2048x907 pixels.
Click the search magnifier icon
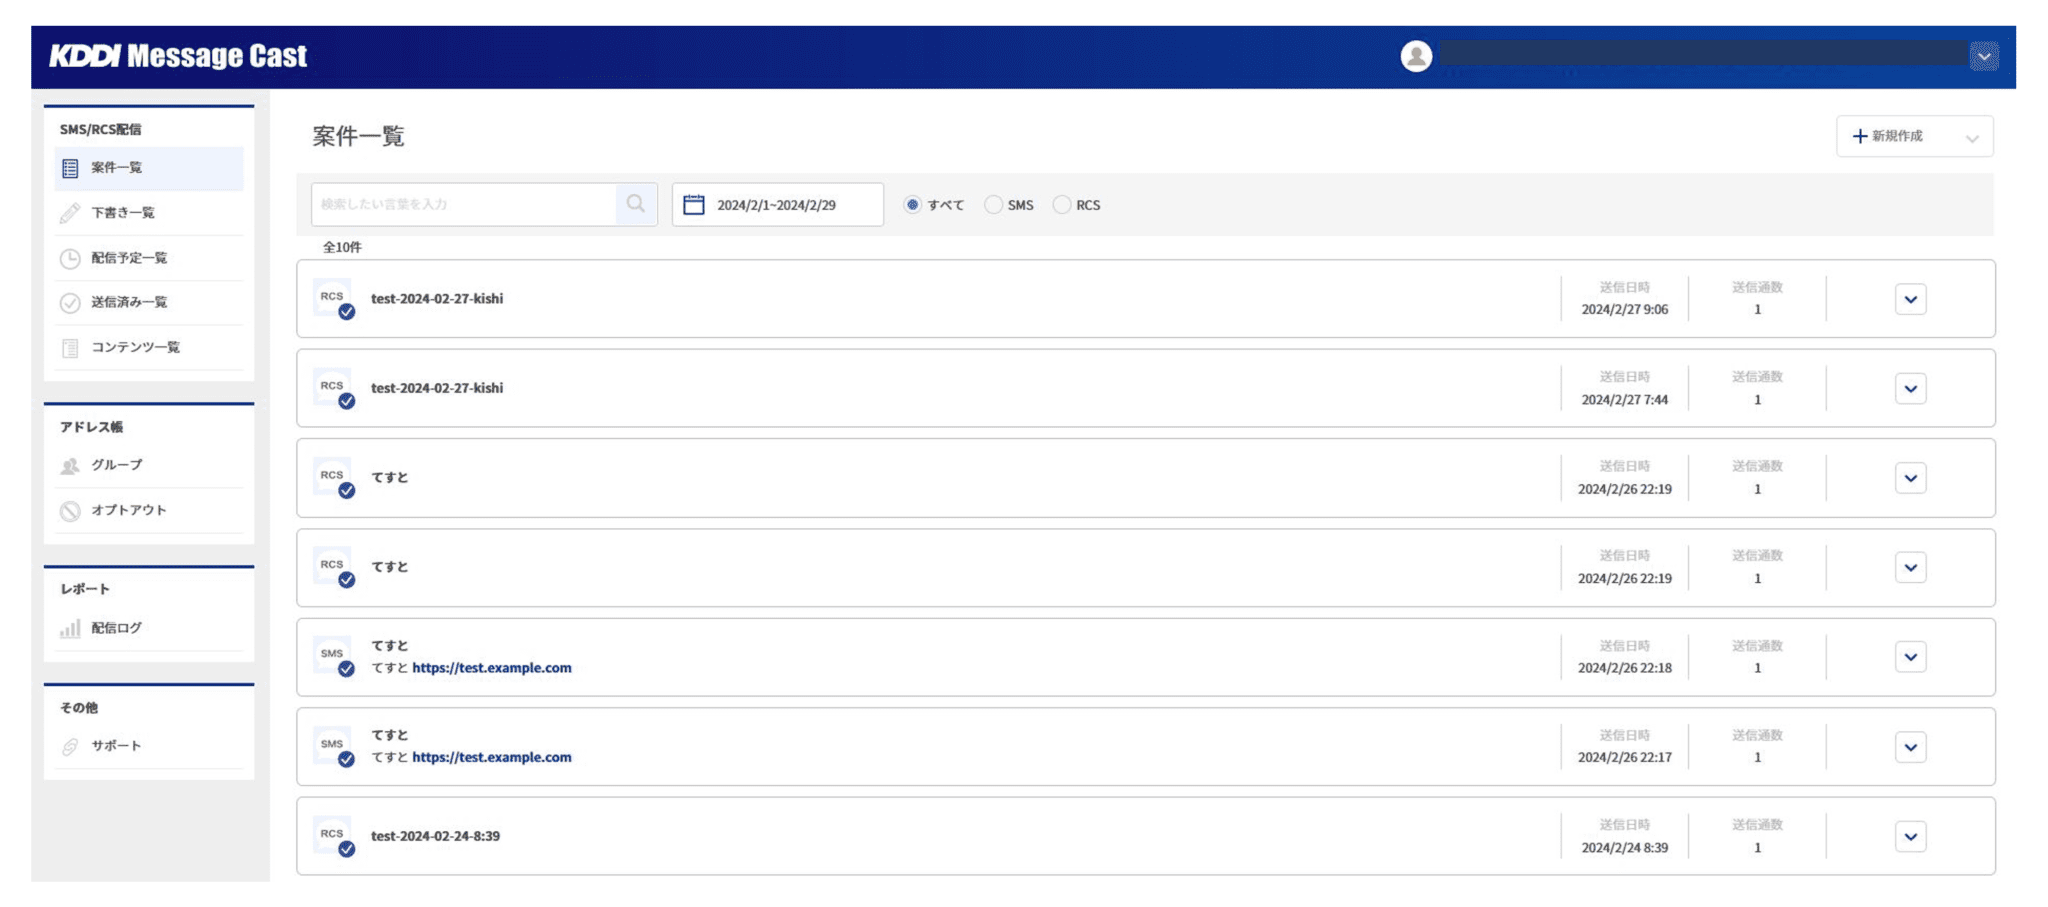[x=635, y=204]
